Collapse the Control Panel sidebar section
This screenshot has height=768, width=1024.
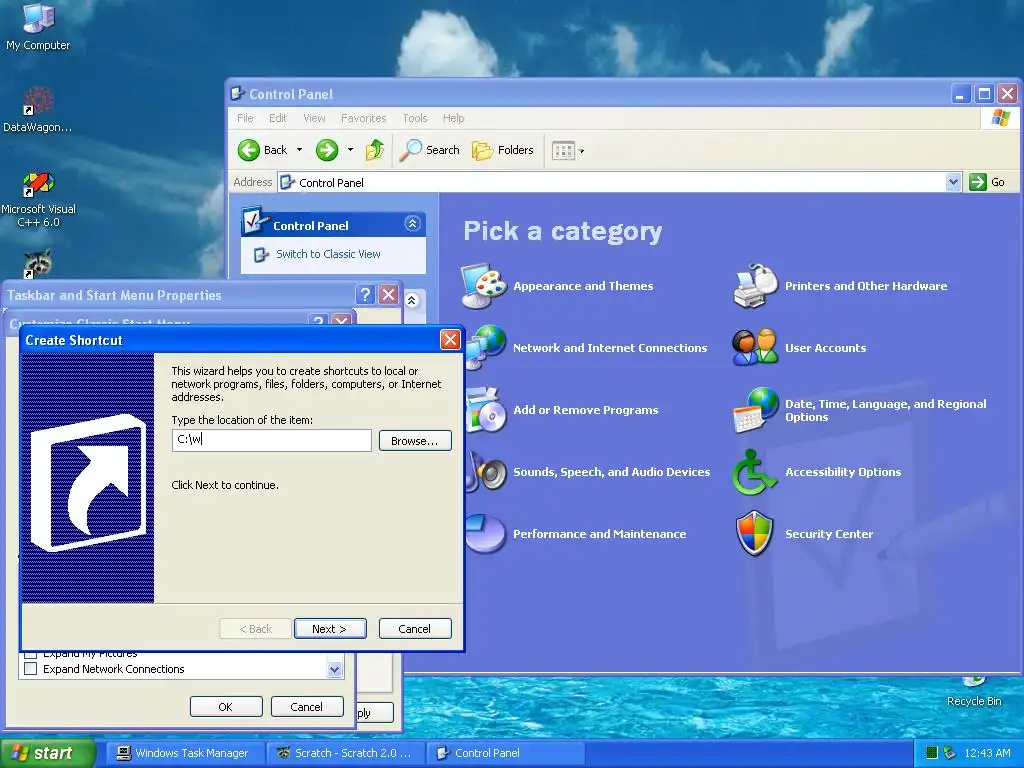coord(412,223)
